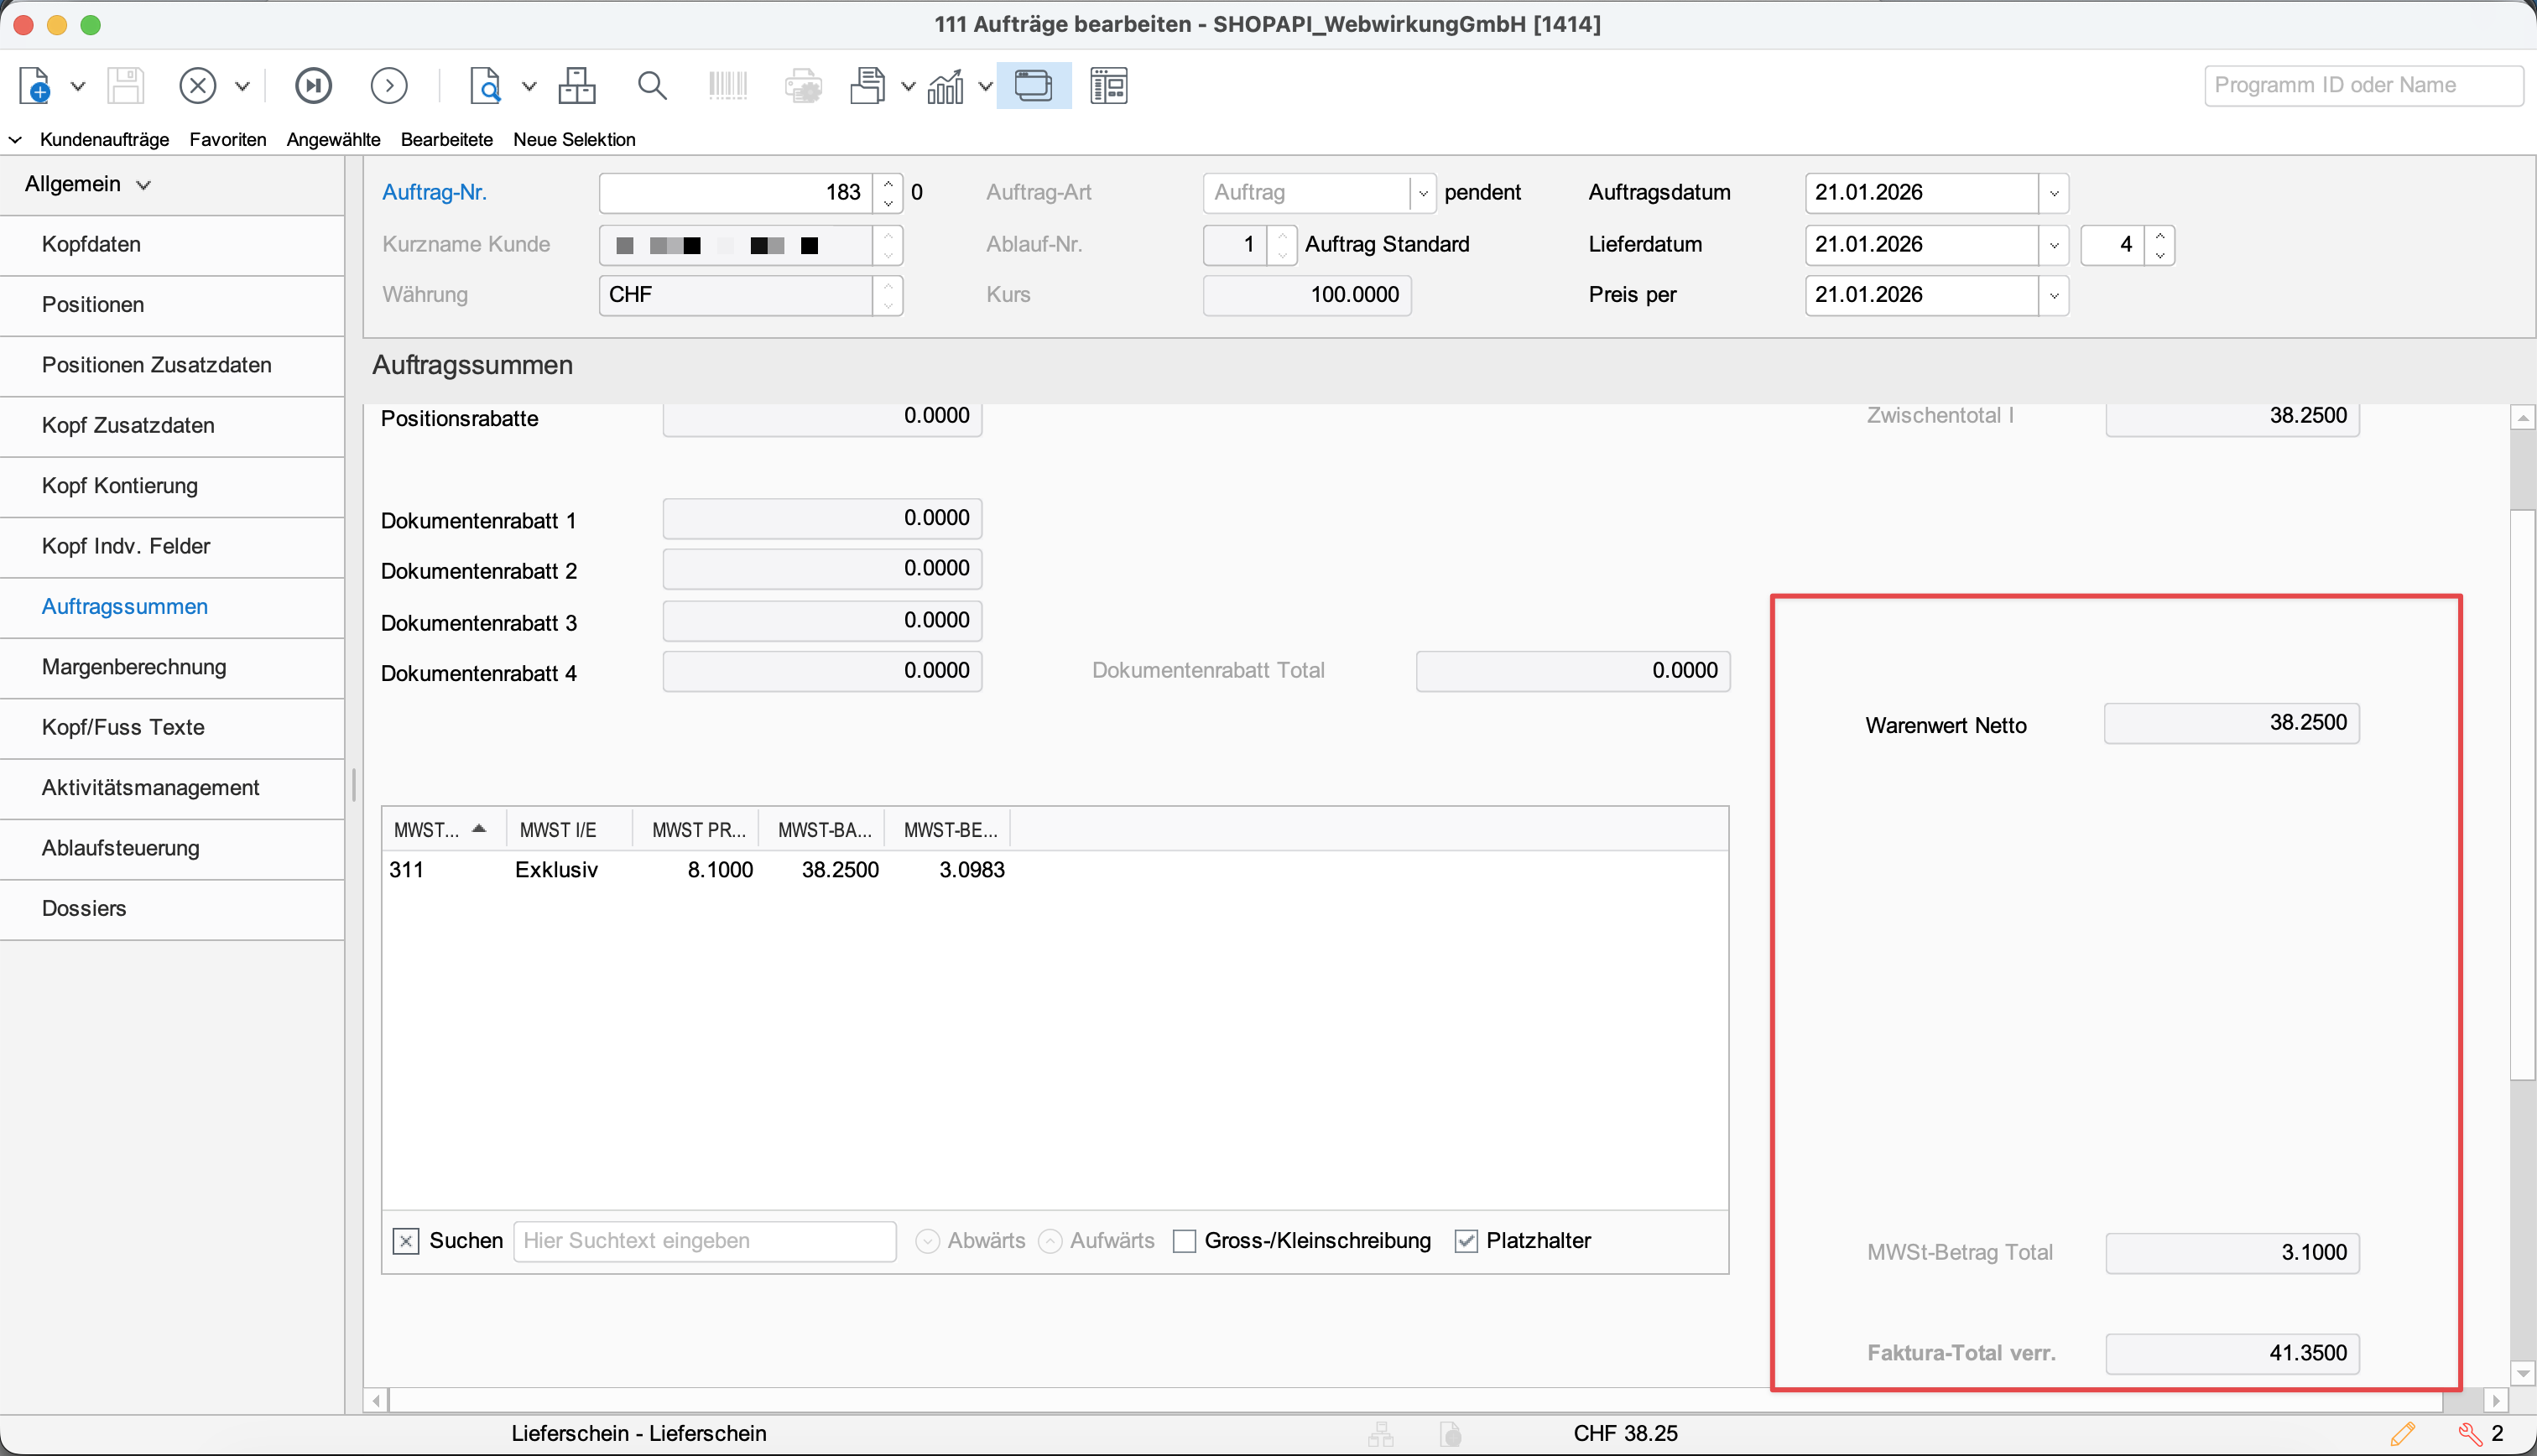
Task: Select the Abwärts radio button
Action: 928,1241
